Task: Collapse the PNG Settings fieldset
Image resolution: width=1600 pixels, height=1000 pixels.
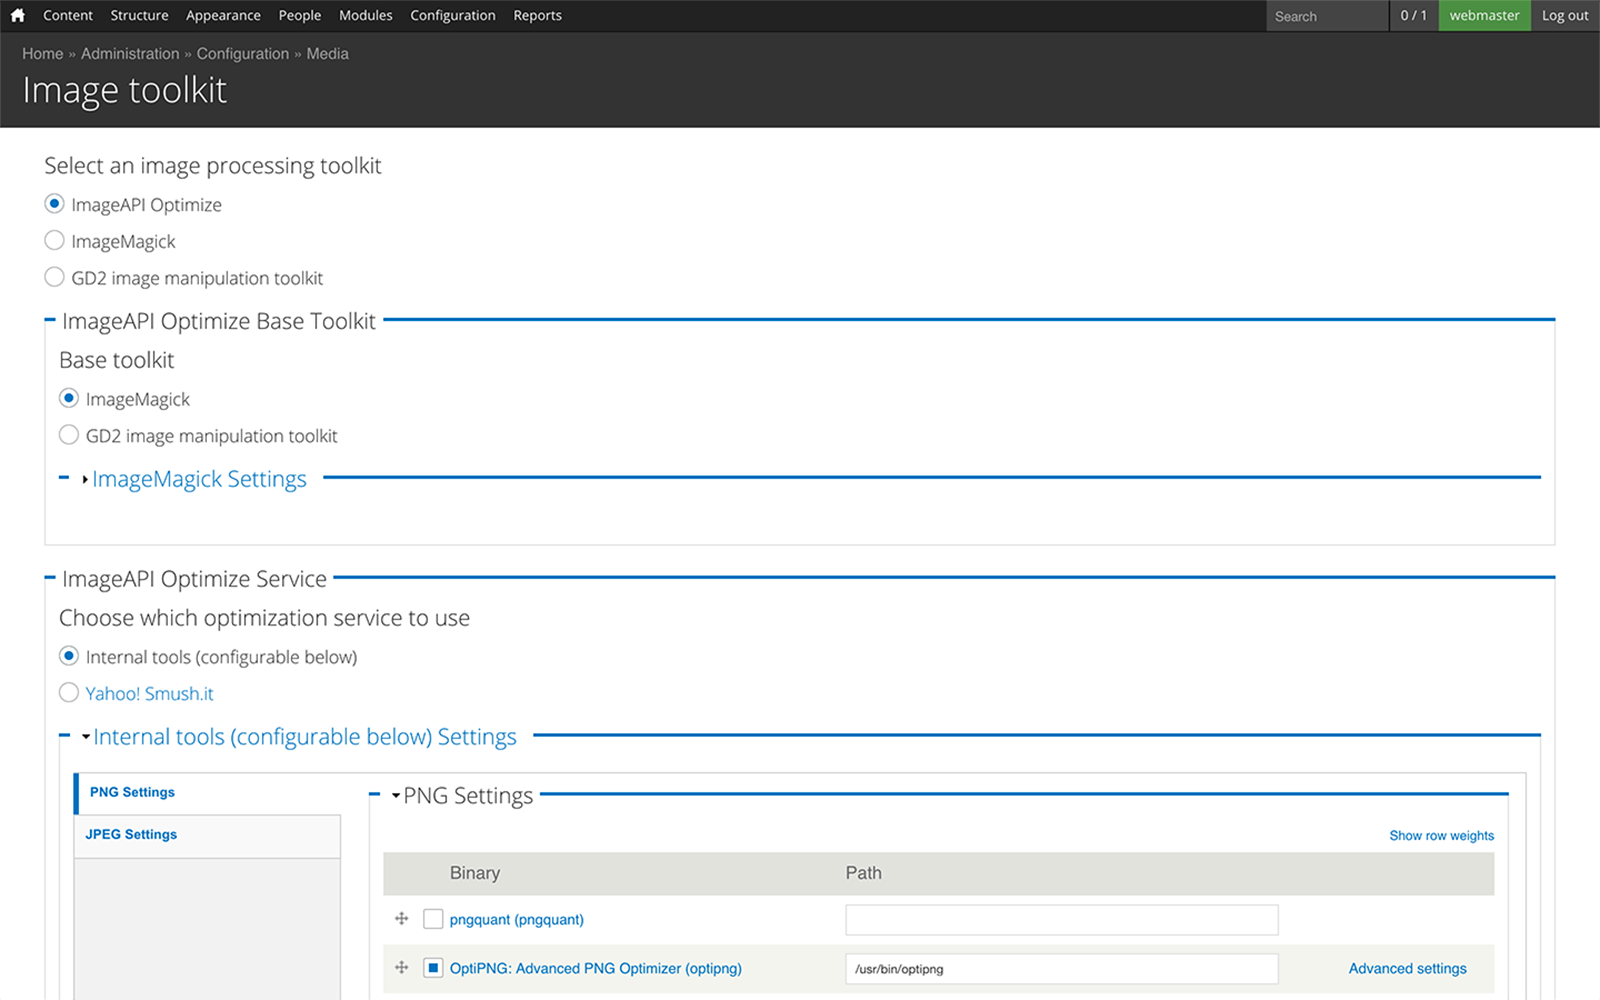Action: 467,796
